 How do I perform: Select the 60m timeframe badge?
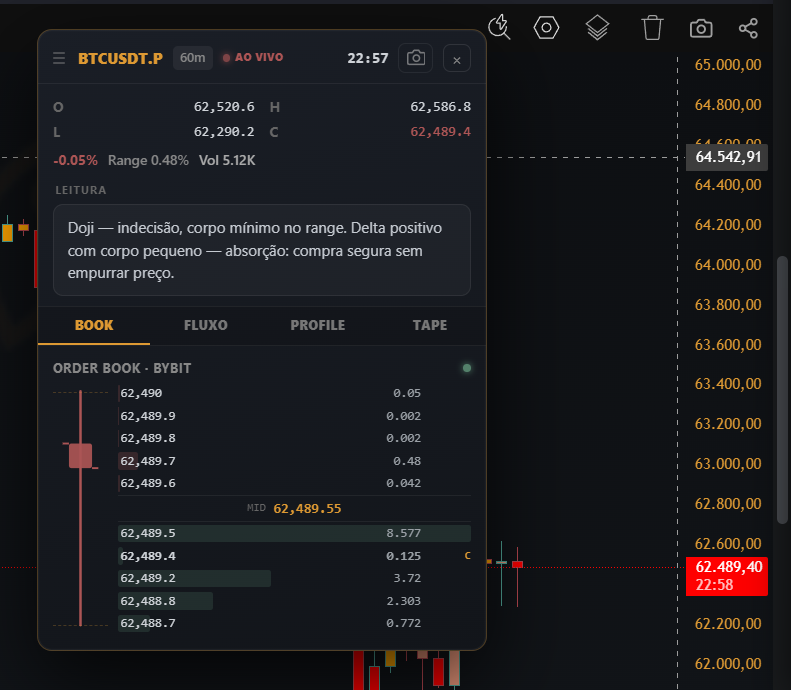click(x=193, y=58)
